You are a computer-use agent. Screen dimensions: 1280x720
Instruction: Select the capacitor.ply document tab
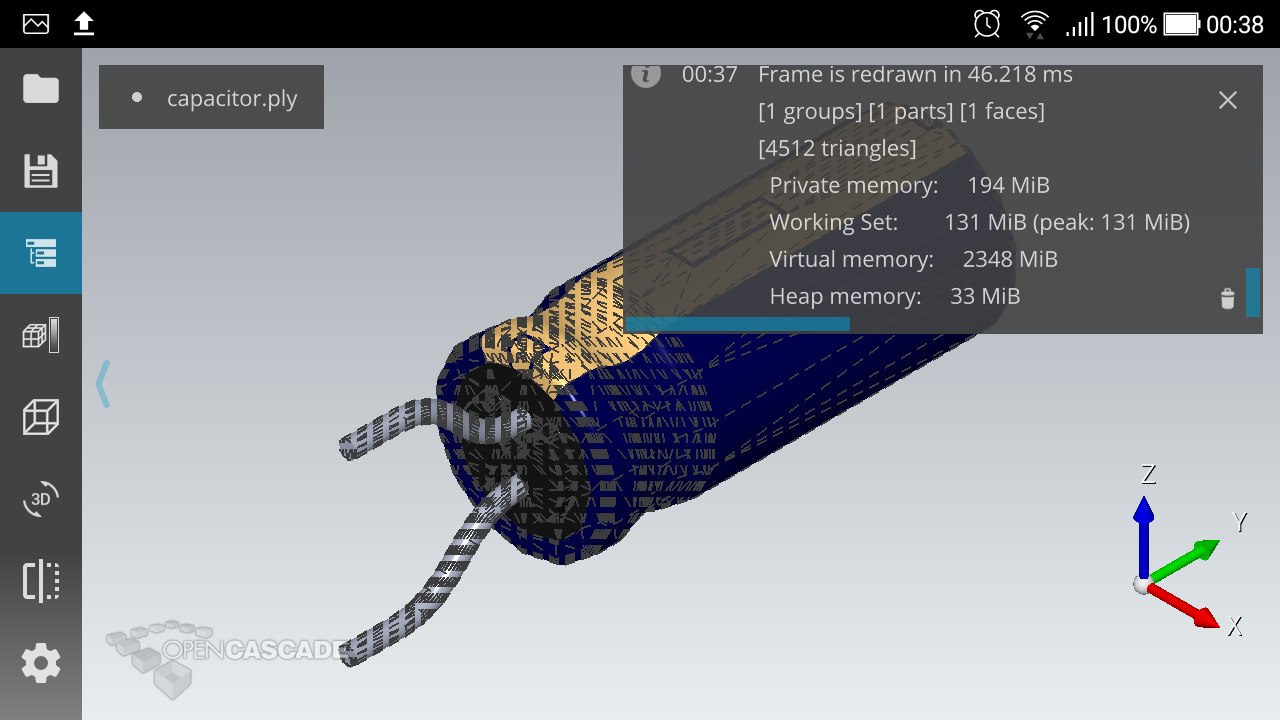point(231,98)
